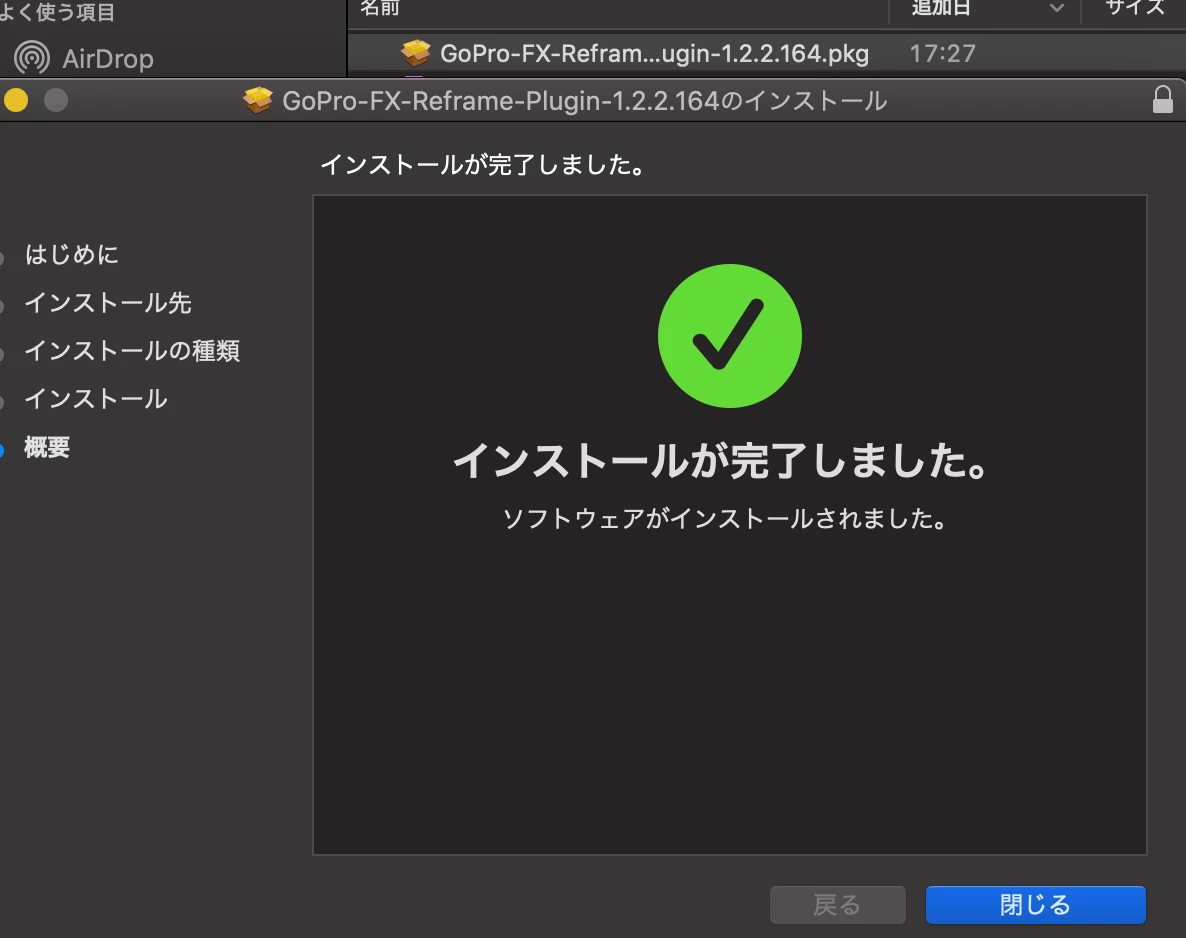Toggle sort chevron on 追加日 column
The height and width of the screenshot is (938, 1186).
1057,8
